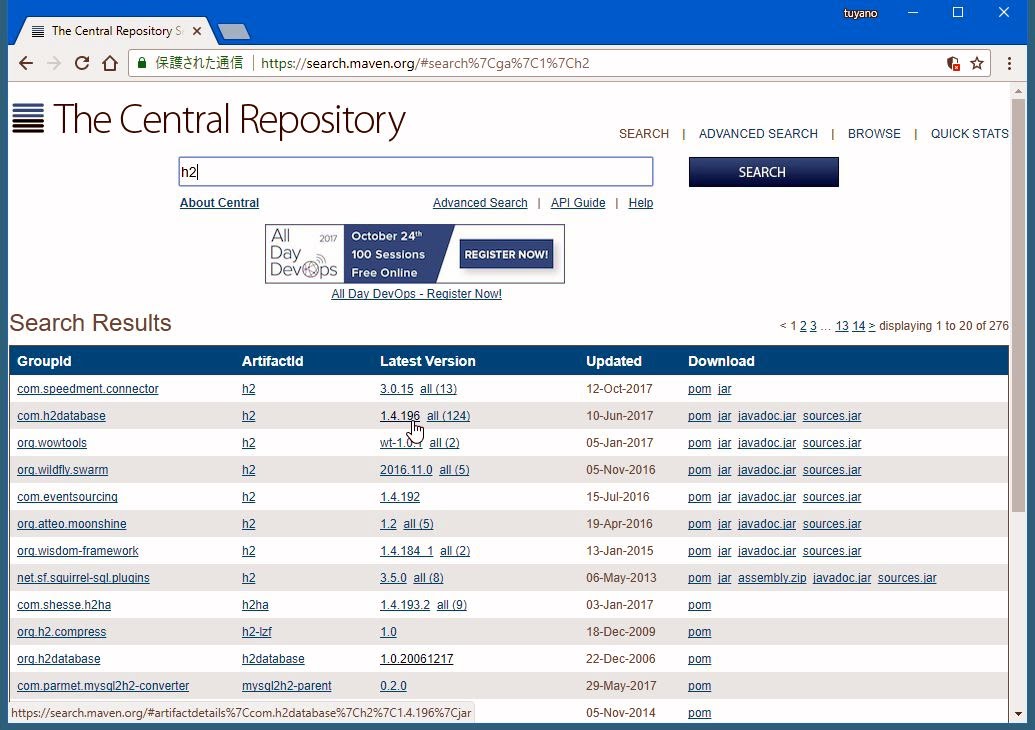1035x730 pixels.
Task: Go to results page 14
Action: (858, 326)
